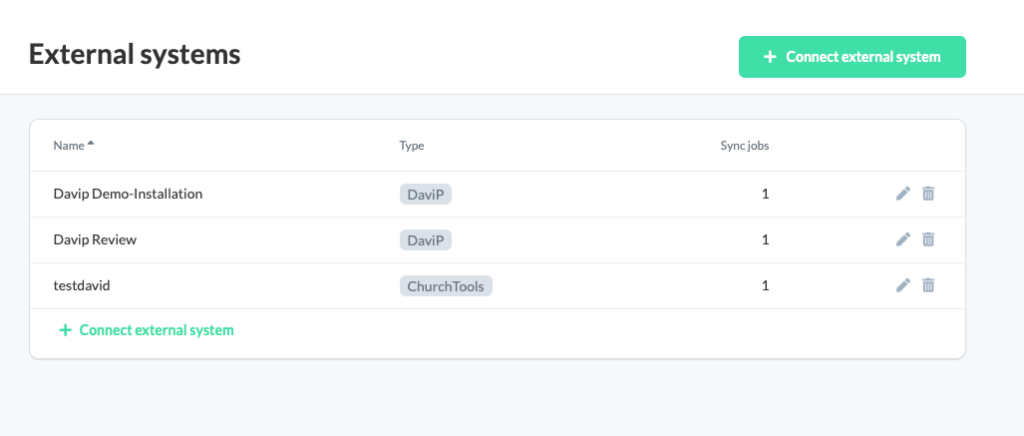
Task: Select the Davip Review row name
Action: click(95, 240)
